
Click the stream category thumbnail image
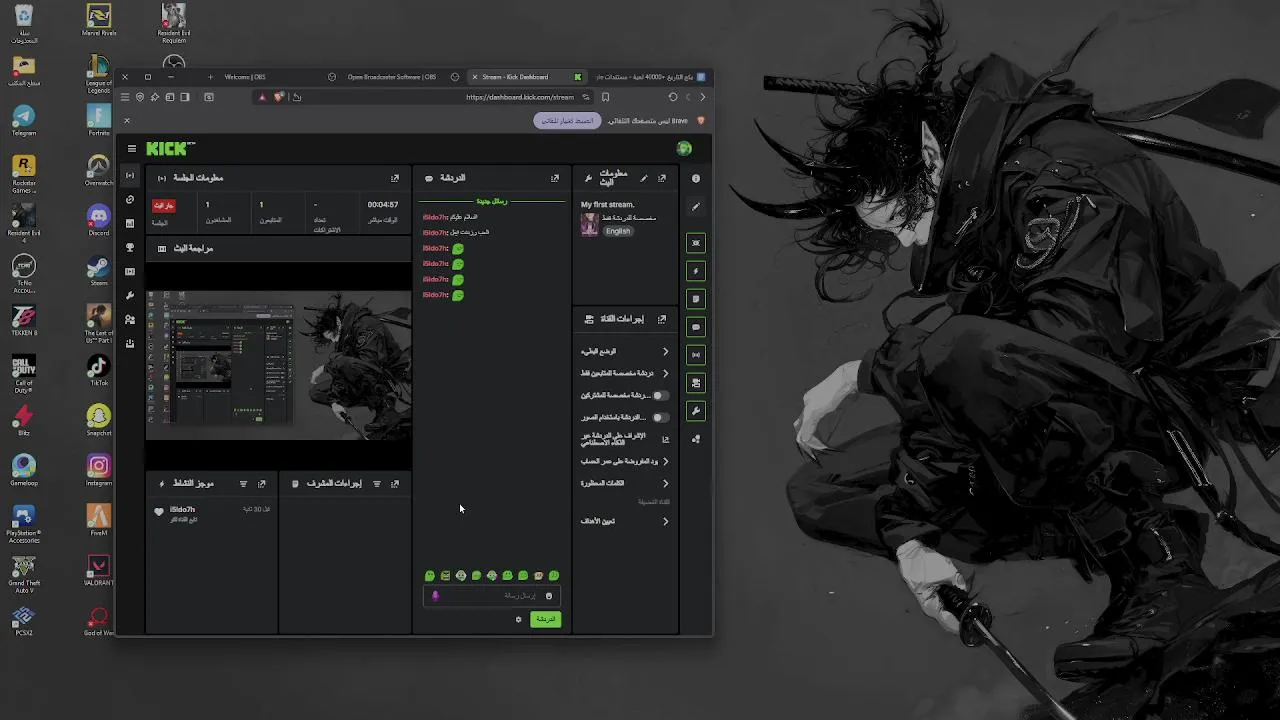(590, 224)
